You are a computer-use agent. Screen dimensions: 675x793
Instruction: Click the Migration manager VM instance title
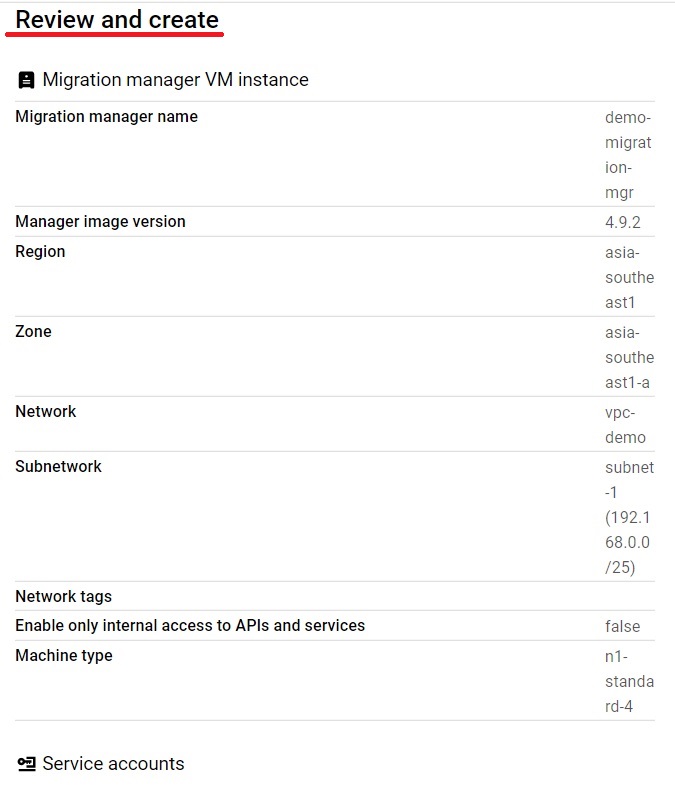175,80
